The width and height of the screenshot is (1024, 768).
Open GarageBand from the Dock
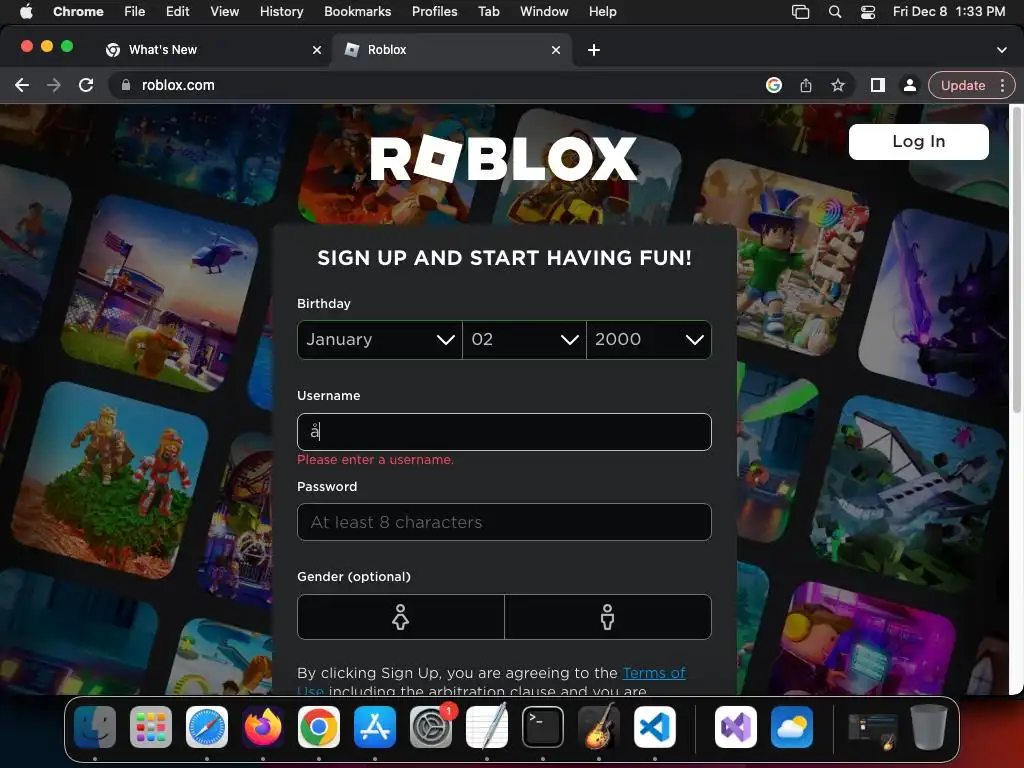pyautogui.click(x=599, y=727)
